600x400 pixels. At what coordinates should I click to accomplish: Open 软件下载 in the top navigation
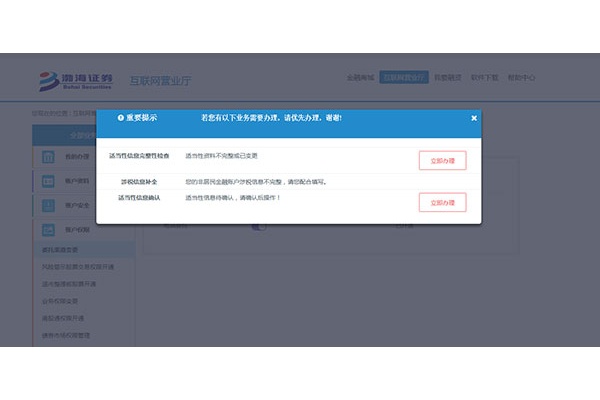(484, 77)
